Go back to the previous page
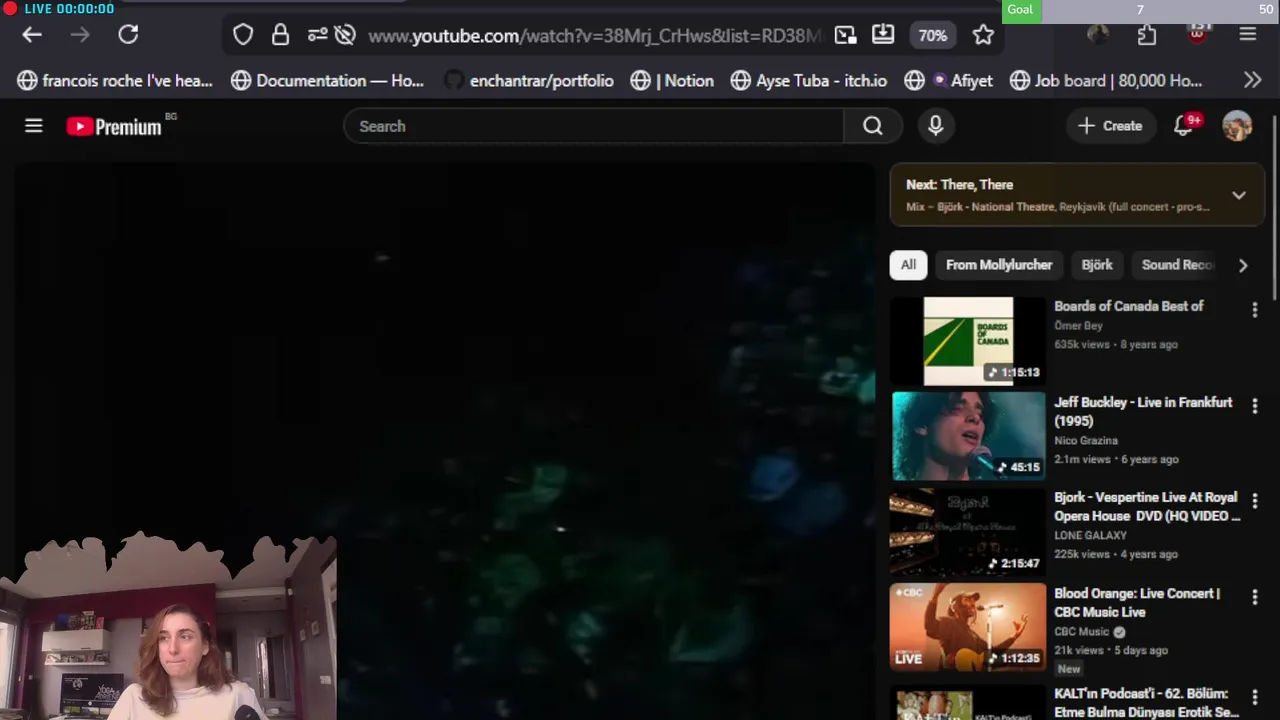1280x720 pixels. [x=32, y=35]
